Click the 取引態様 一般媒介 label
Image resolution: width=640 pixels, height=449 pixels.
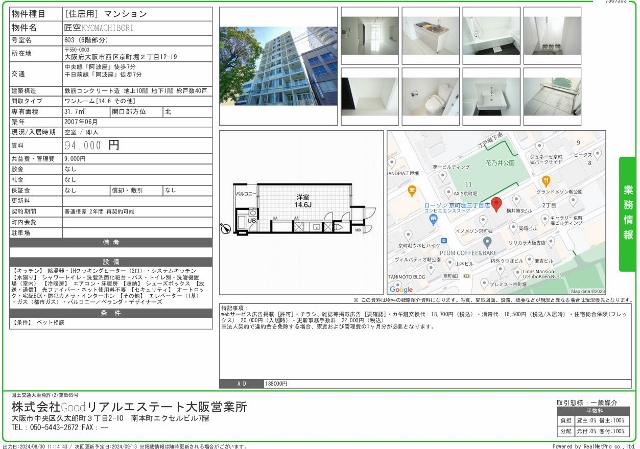[587, 402]
